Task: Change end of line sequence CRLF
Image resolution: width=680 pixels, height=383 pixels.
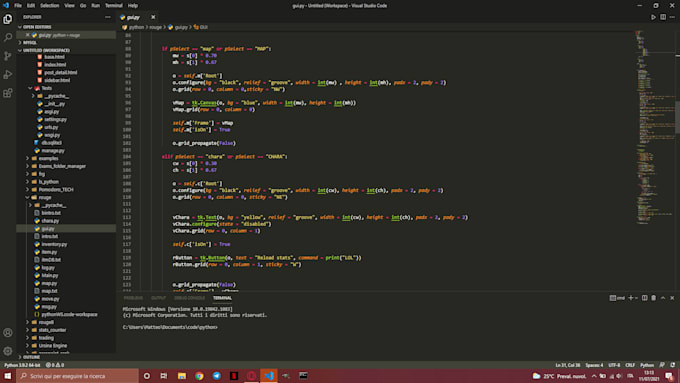Action: [630, 365]
